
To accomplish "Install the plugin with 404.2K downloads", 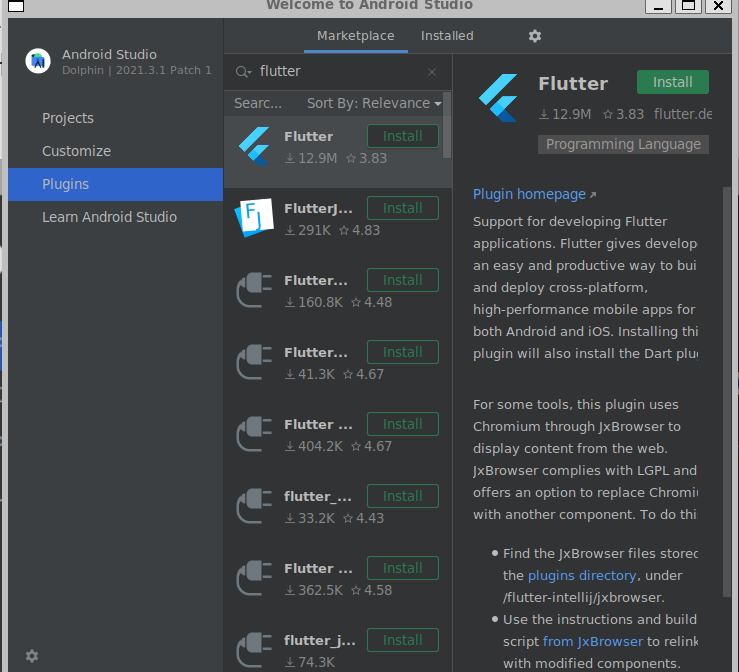I will [402, 425].
